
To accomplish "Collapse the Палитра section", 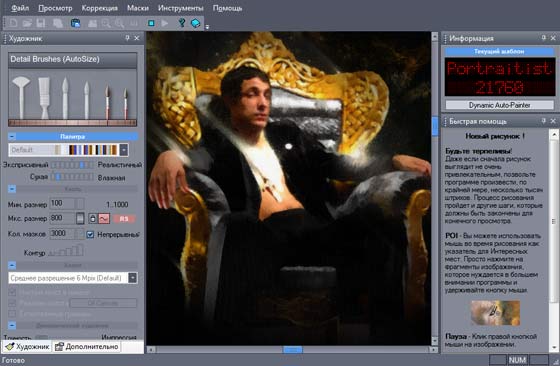I will 12,136.
